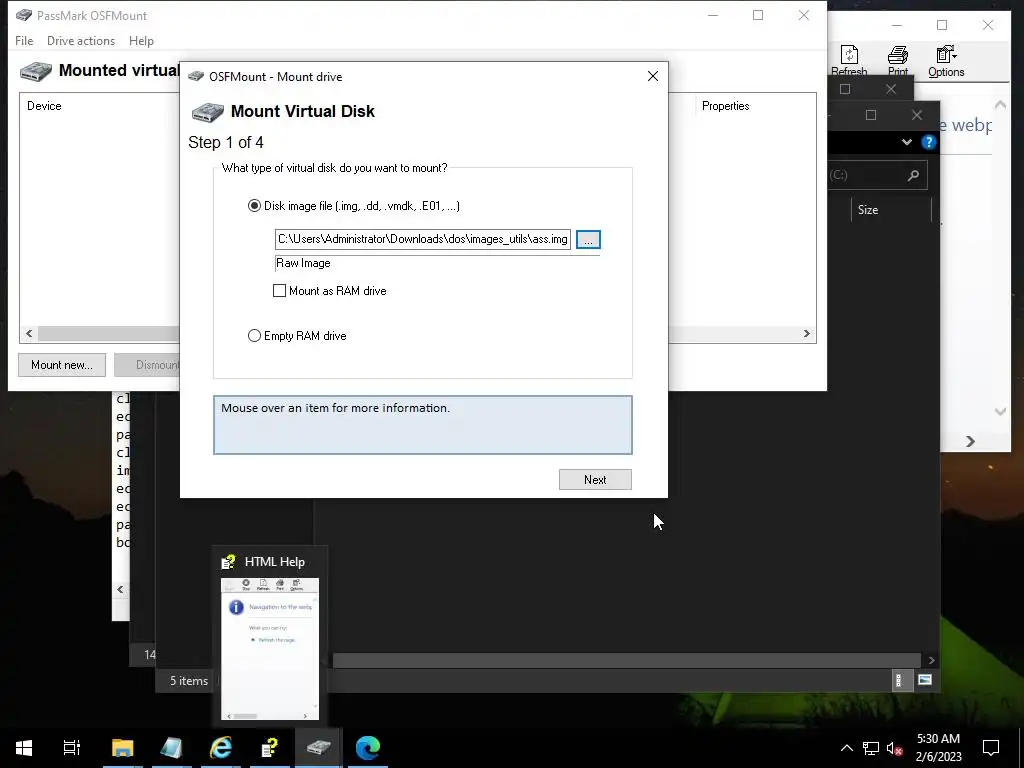
Task: Click right arrow of OSFMount list scrollbar
Action: 807,334
